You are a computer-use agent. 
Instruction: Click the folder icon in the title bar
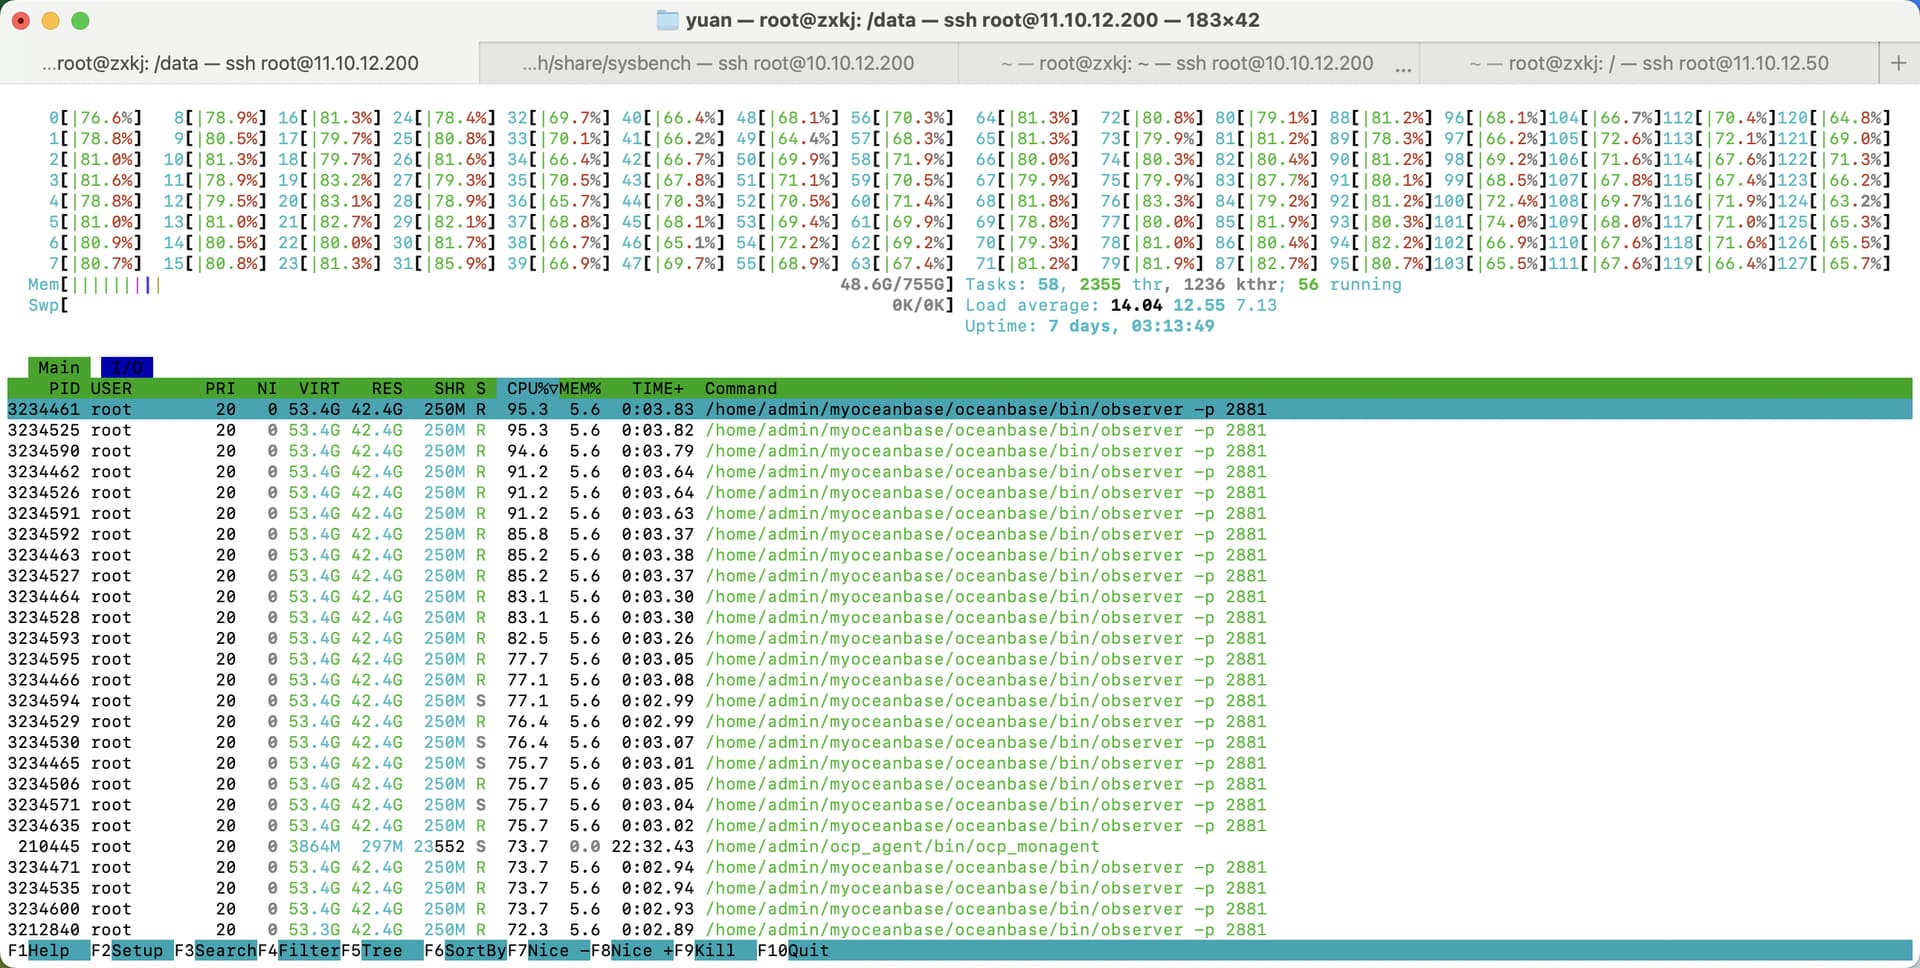pyautogui.click(x=667, y=20)
